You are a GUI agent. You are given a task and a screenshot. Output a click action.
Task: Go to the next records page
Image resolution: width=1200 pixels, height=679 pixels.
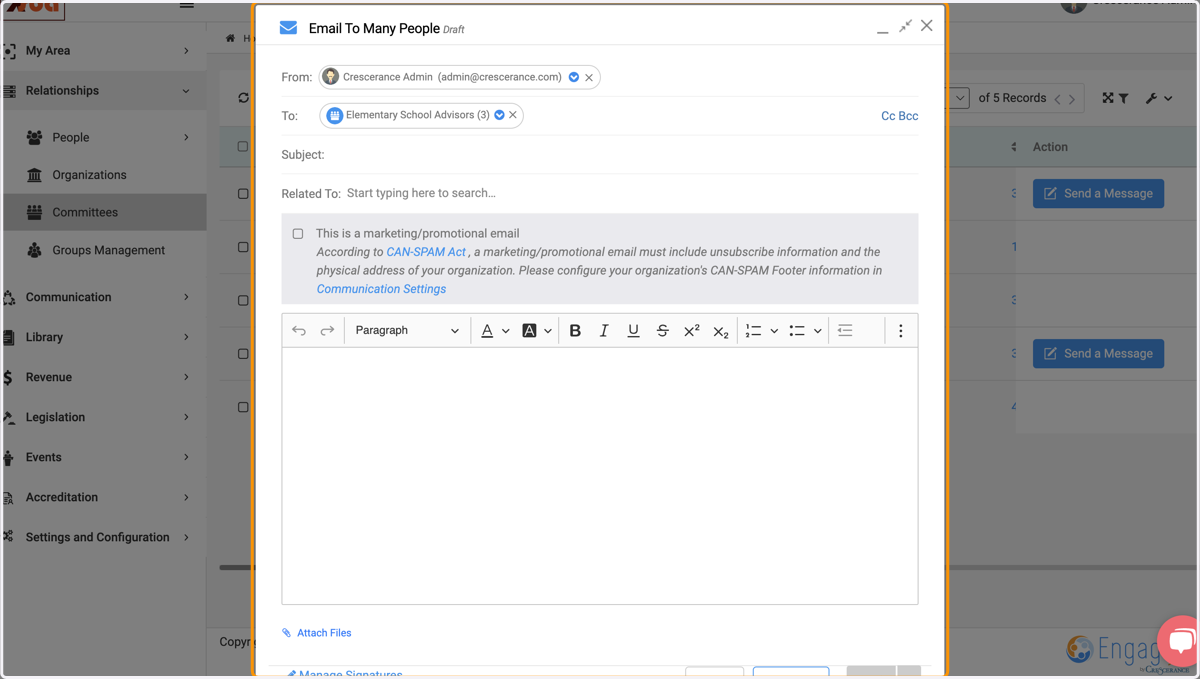coord(1072,99)
